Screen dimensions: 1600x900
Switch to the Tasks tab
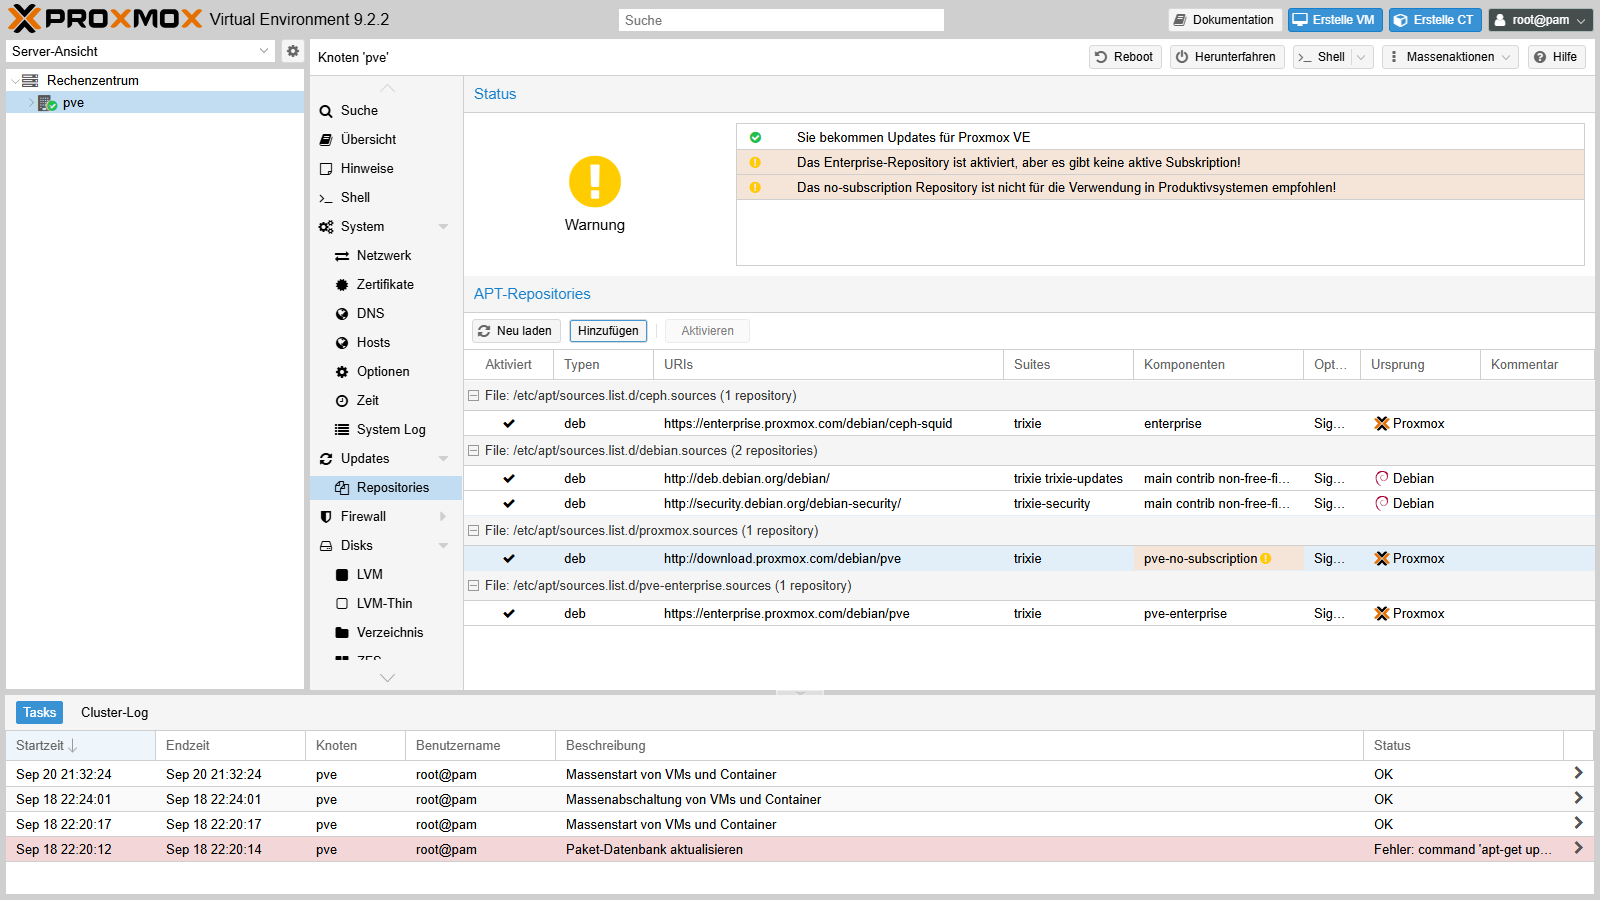point(39,712)
